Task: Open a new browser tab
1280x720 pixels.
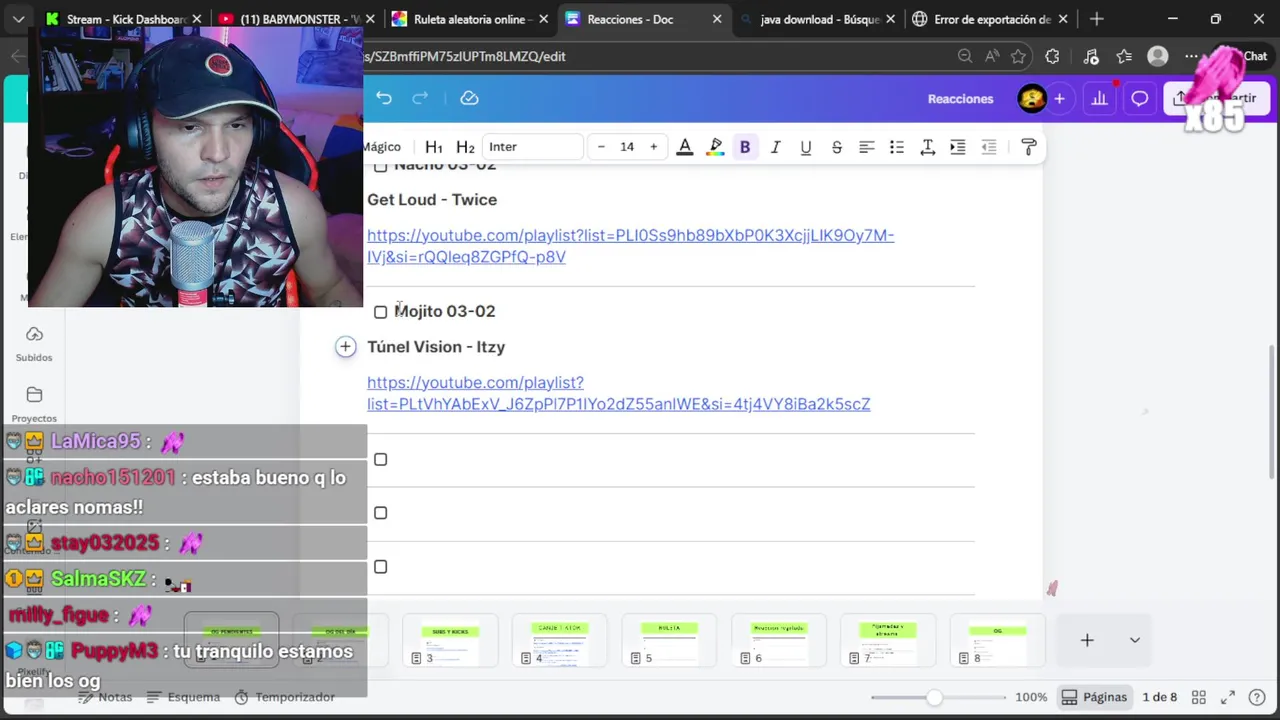Action: pyautogui.click(x=1097, y=19)
